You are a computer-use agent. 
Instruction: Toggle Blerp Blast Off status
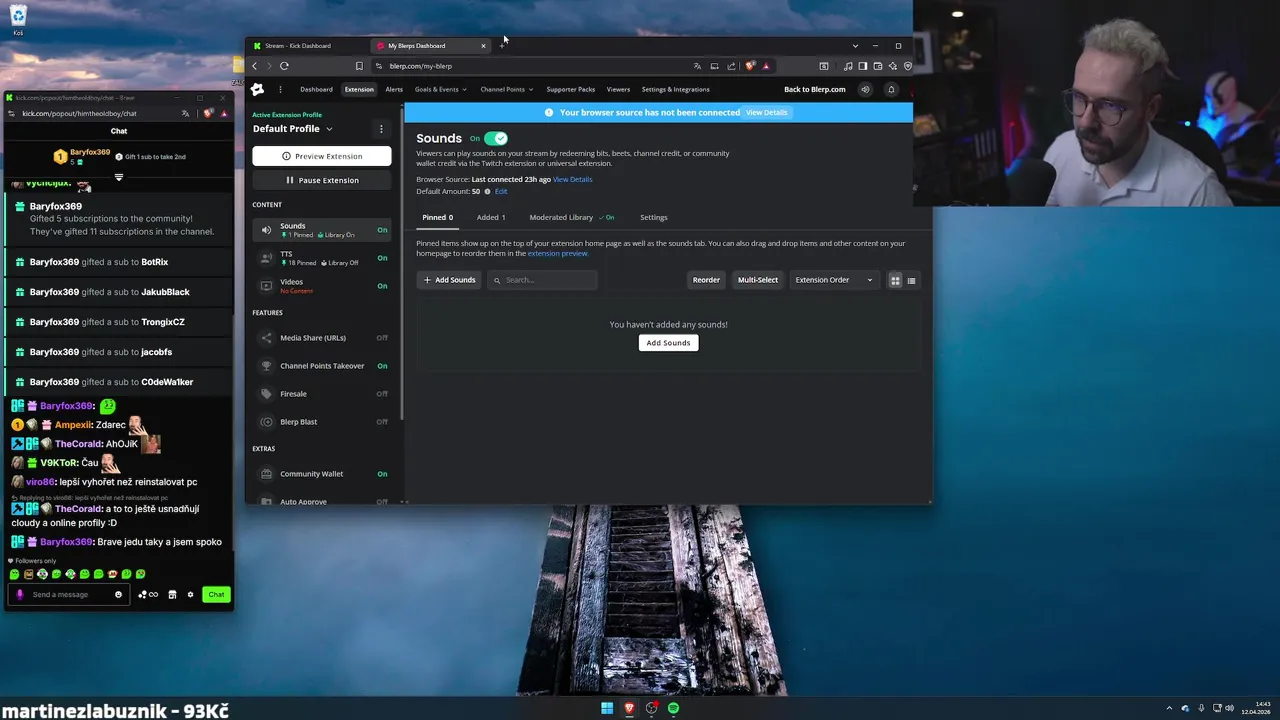(382, 422)
